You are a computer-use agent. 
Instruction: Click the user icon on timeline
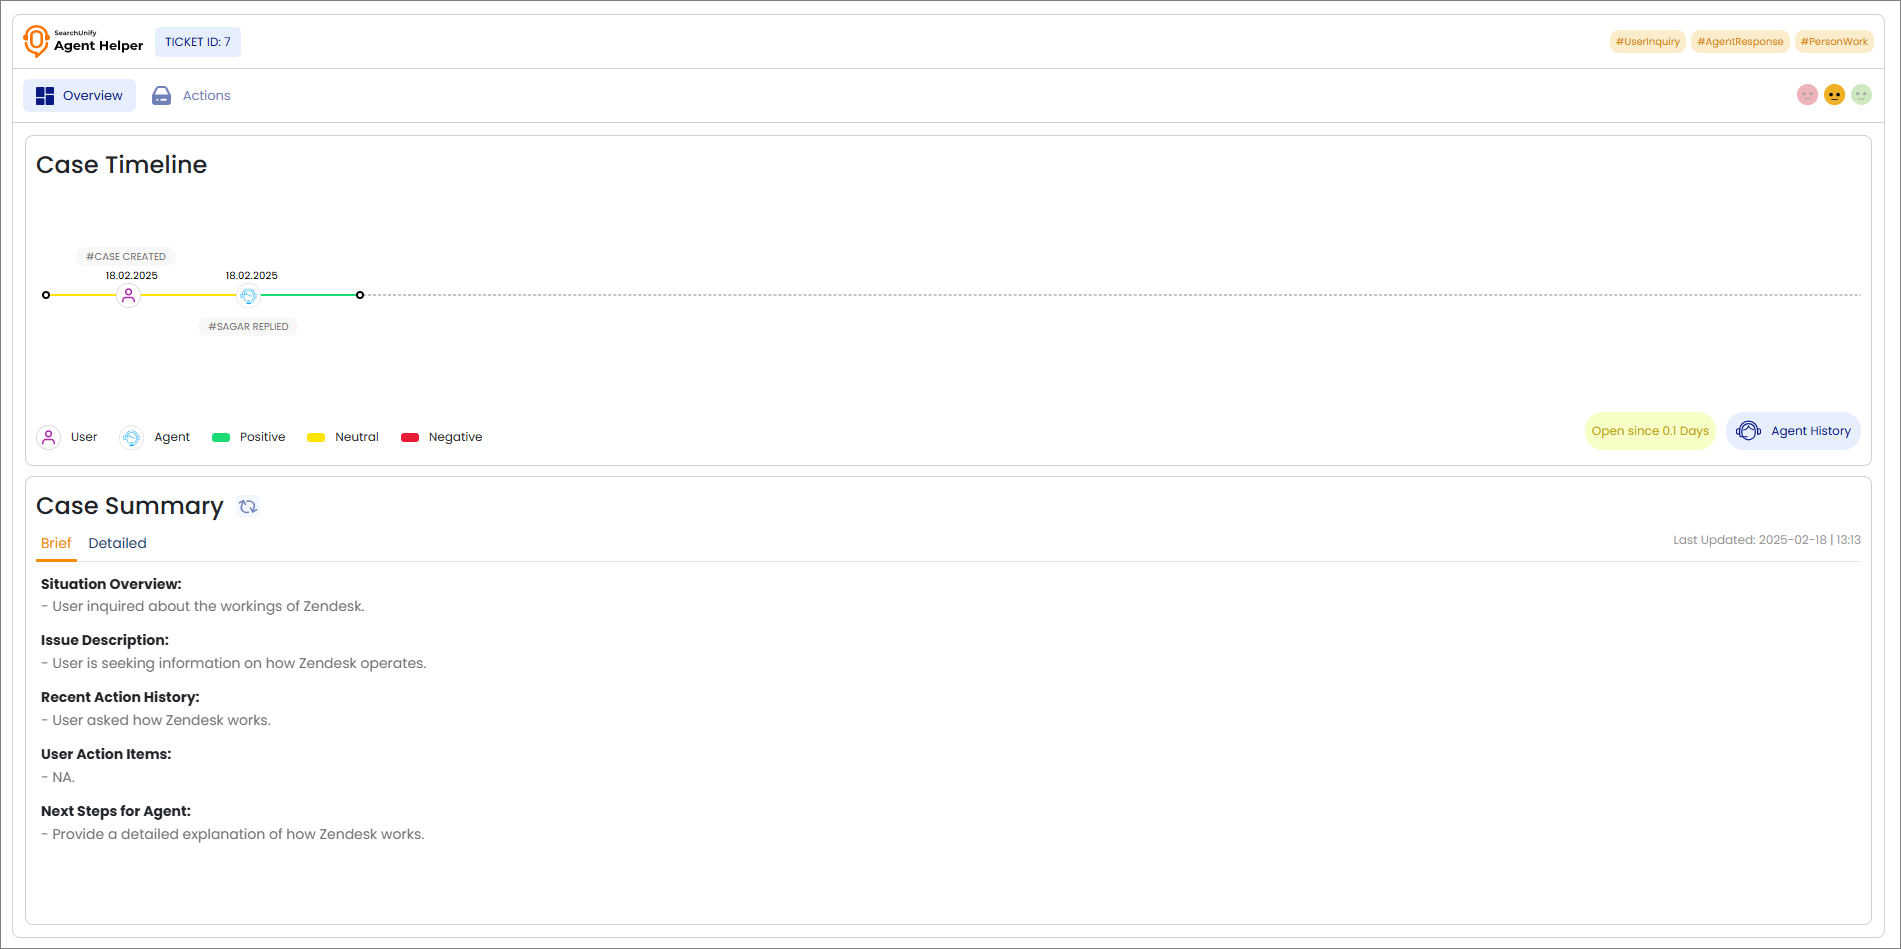click(128, 296)
